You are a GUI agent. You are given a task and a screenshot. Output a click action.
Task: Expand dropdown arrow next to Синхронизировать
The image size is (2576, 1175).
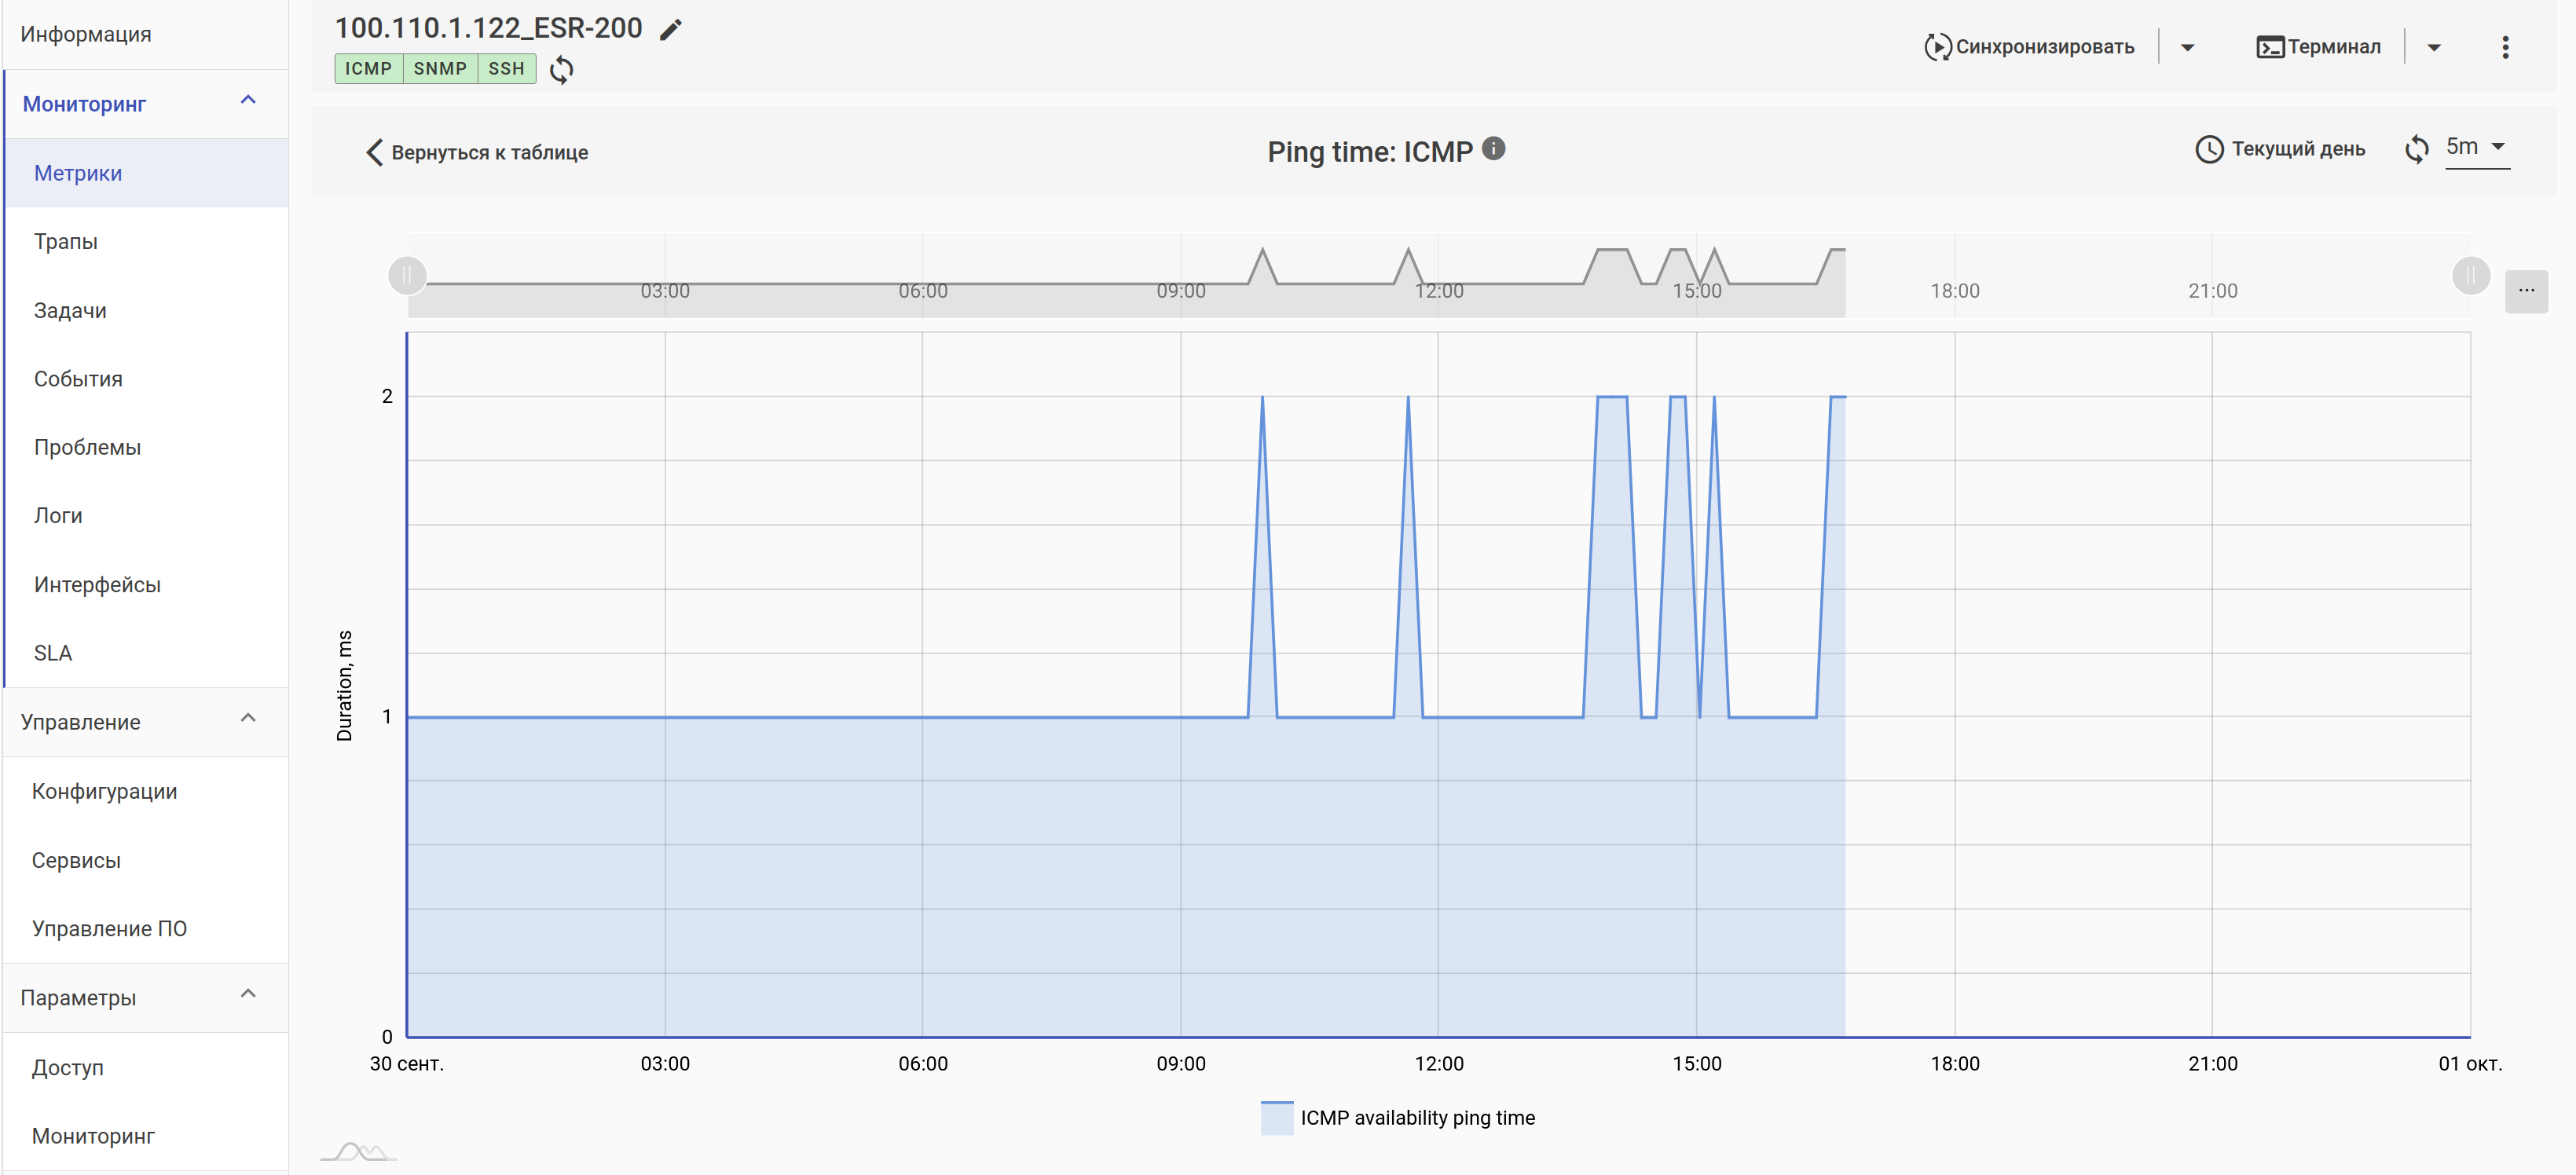[2187, 47]
